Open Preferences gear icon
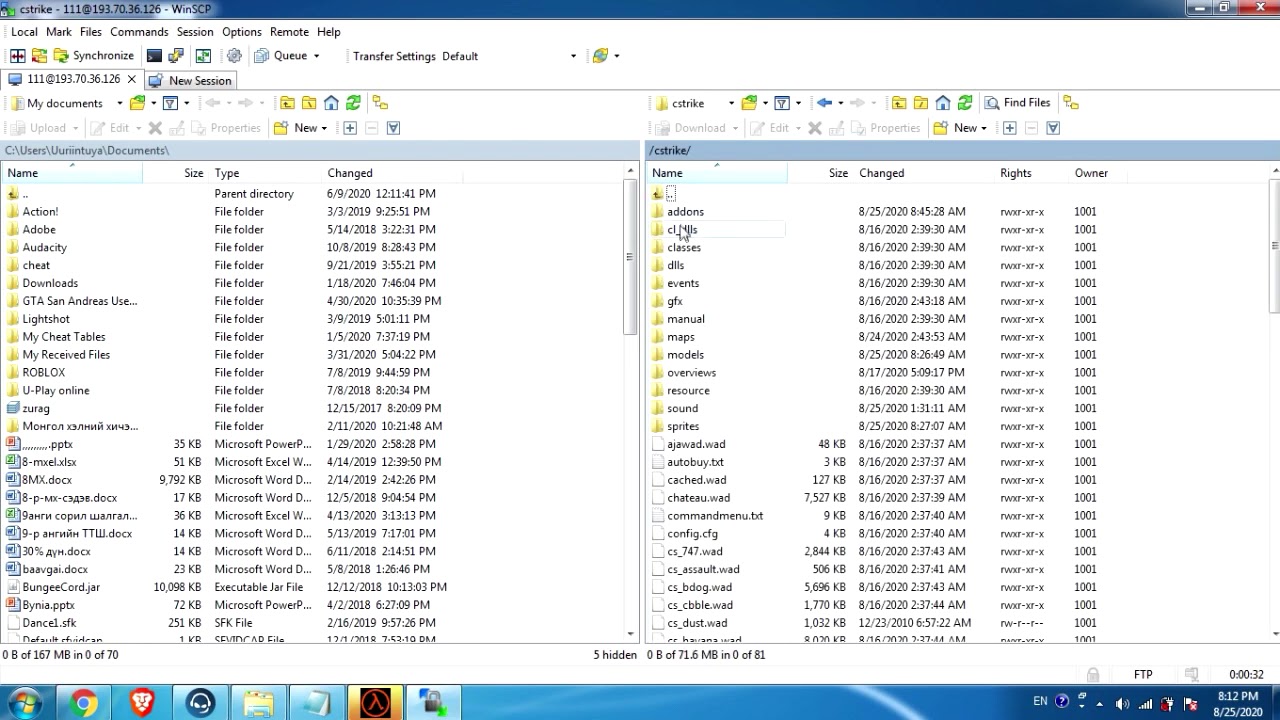Viewport: 1280px width, 720px height. 234,56
